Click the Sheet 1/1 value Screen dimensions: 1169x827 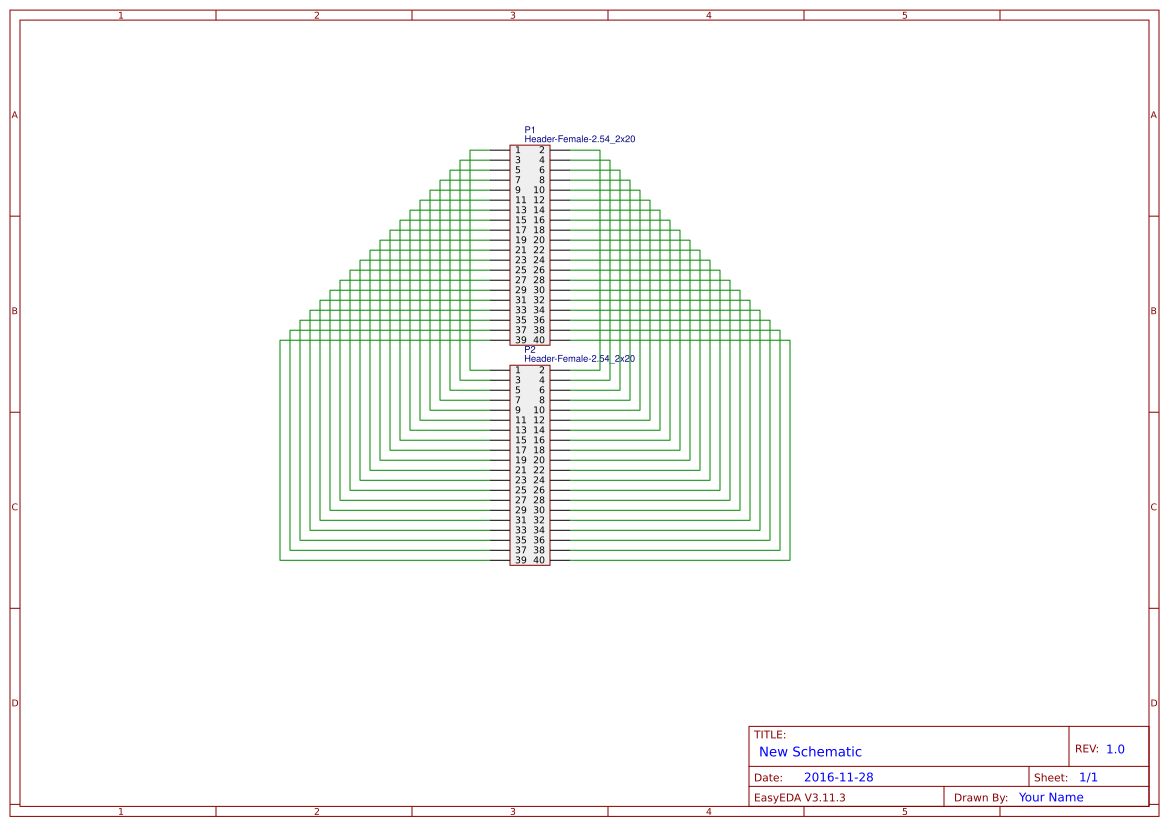coord(1089,776)
